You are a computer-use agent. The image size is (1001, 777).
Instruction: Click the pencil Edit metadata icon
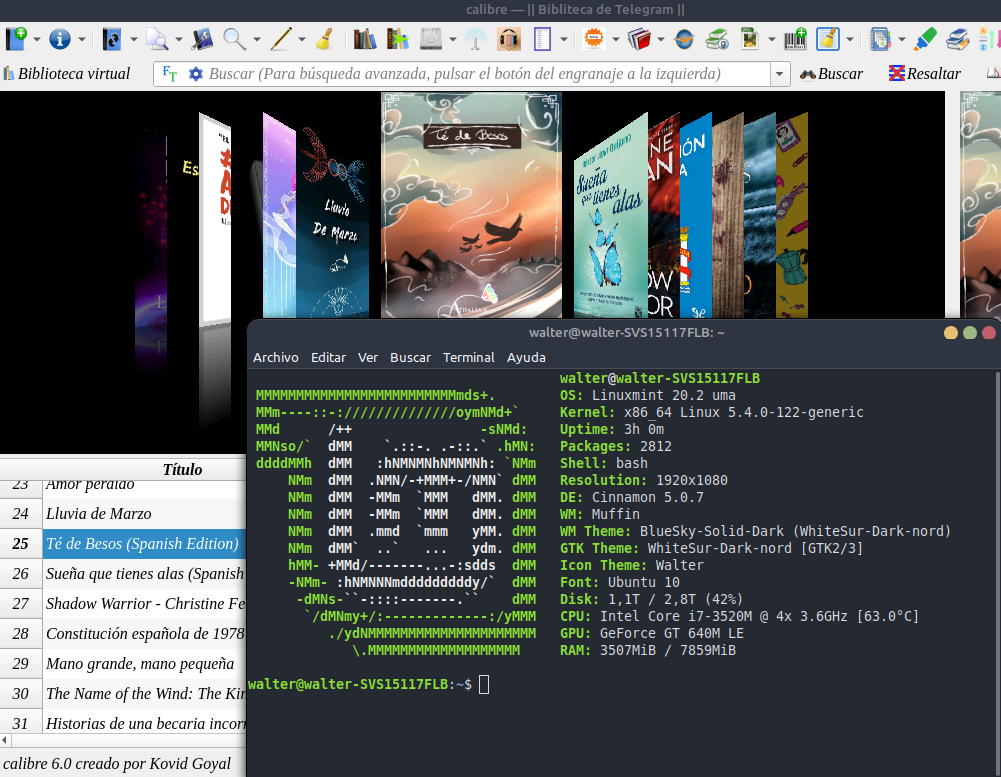coord(281,39)
